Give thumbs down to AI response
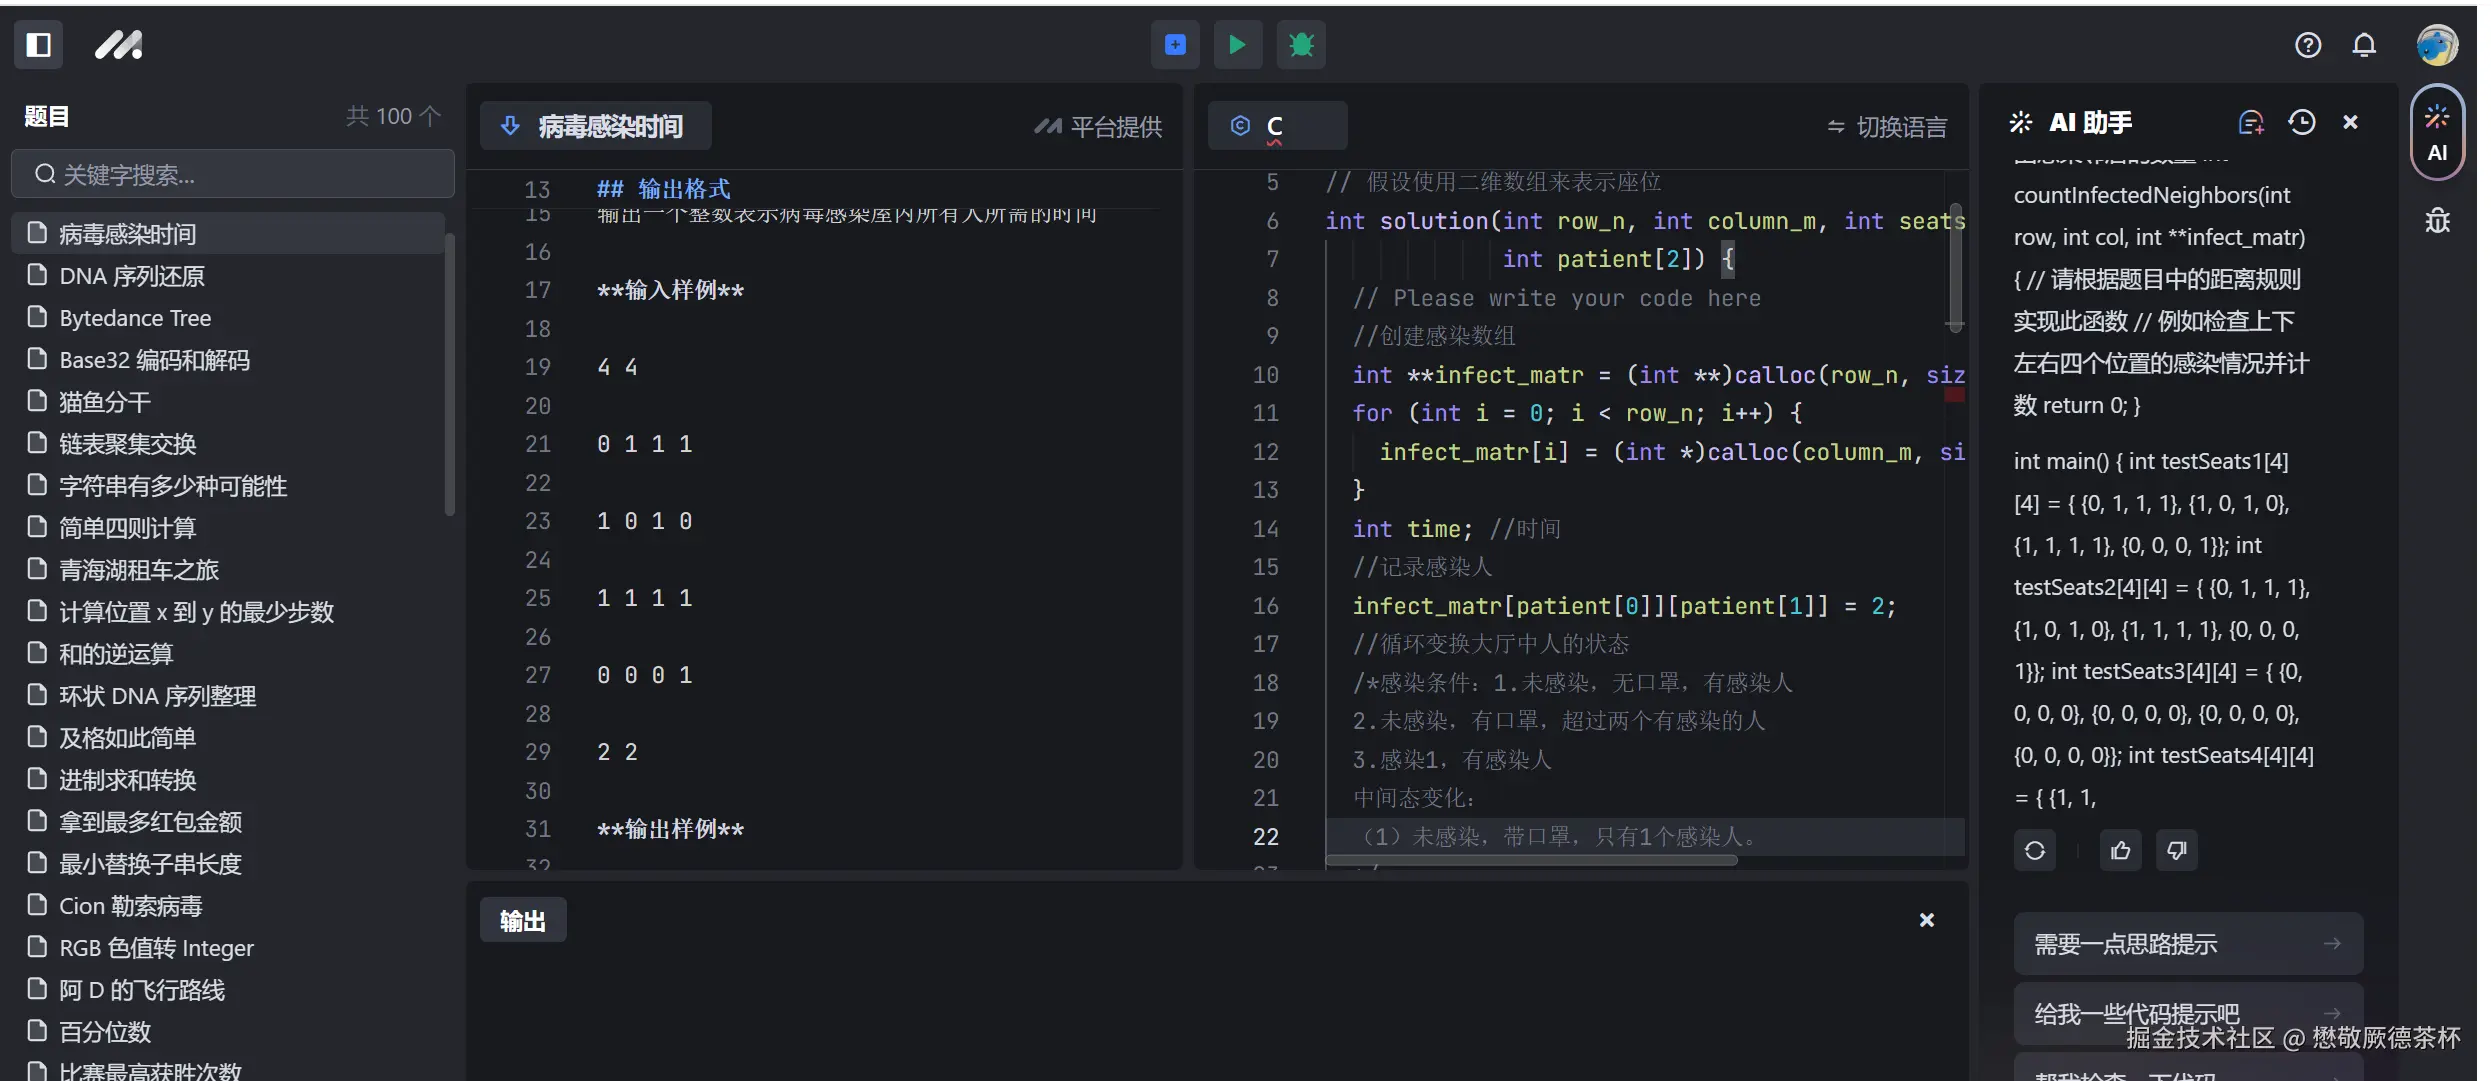This screenshot has height=1081, width=2491. 2176,851
